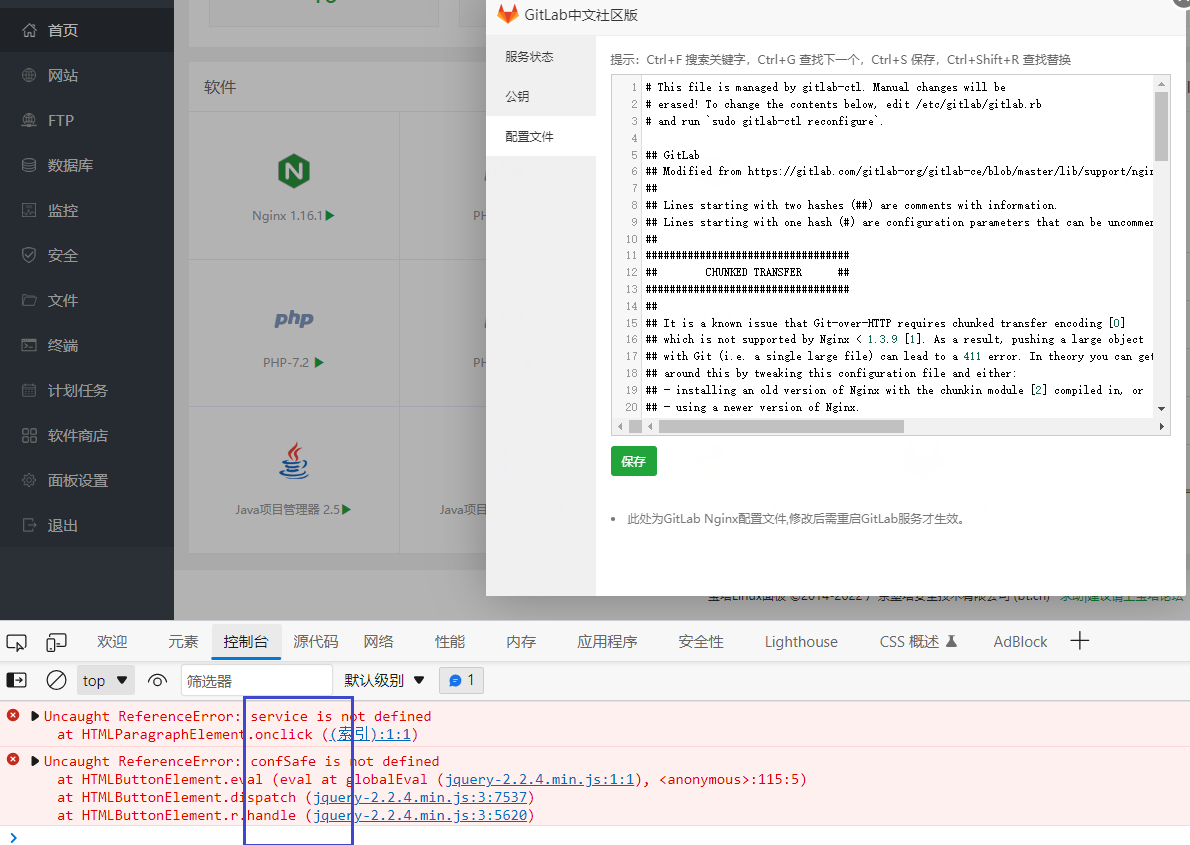Click the Java项目管理器 2.5 green arrow
The width and height of the screenshot is (1190, 845).
[x=347, y=509]
